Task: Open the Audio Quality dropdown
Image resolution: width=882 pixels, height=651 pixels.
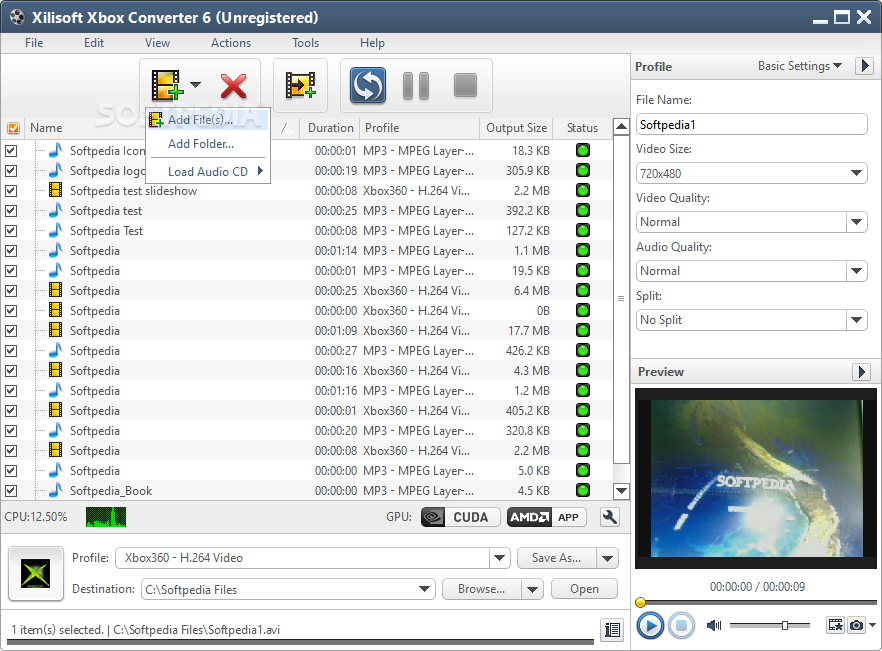Action: point(856,271)
